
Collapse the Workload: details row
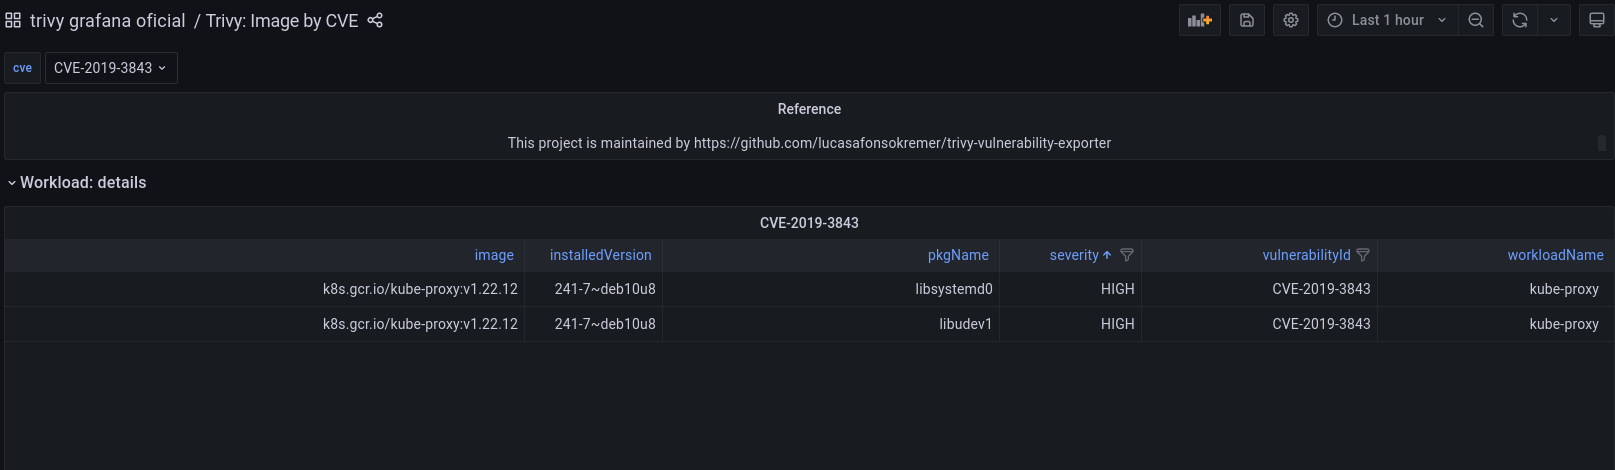pos(12,183)
